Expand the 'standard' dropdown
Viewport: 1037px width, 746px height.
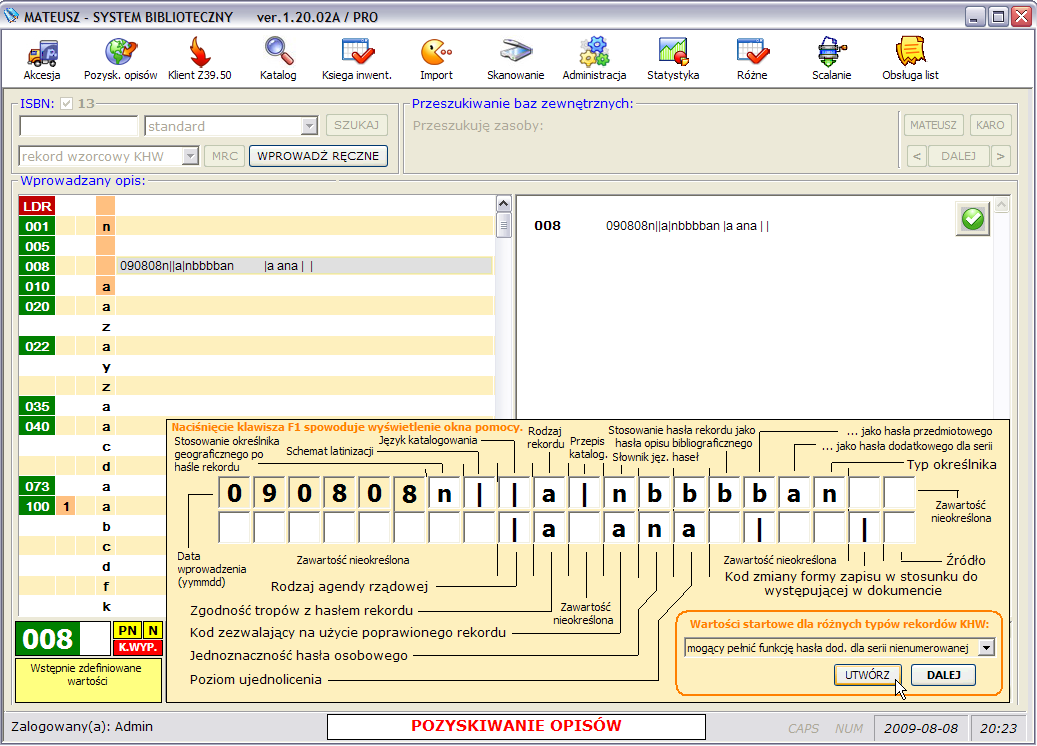coord(309,126)
